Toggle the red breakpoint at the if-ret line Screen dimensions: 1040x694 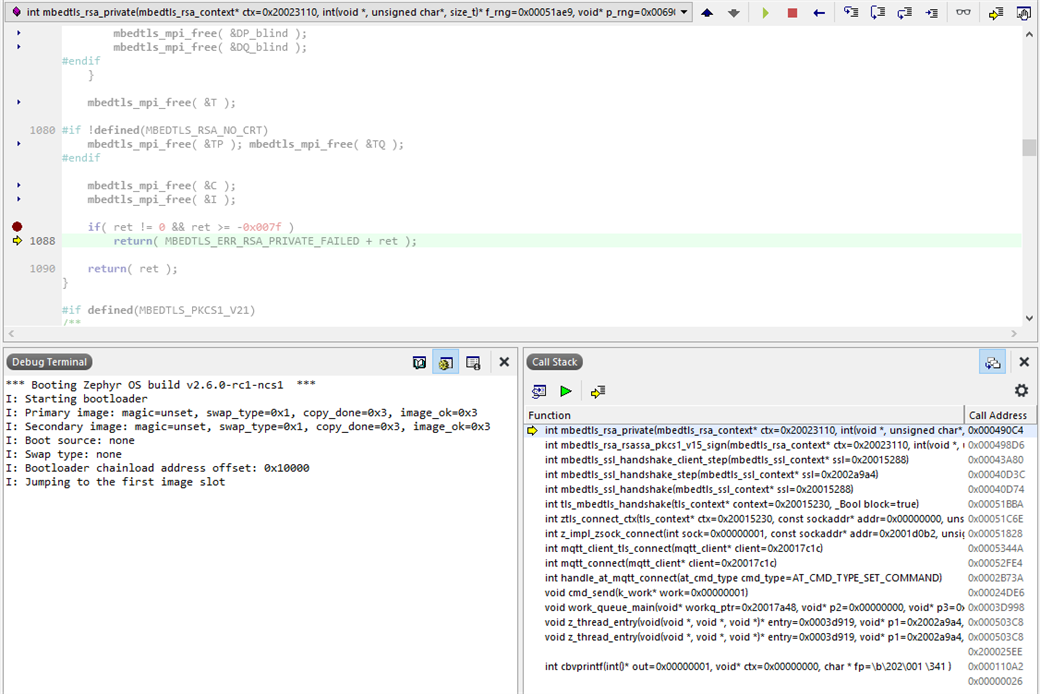point(17,227)
